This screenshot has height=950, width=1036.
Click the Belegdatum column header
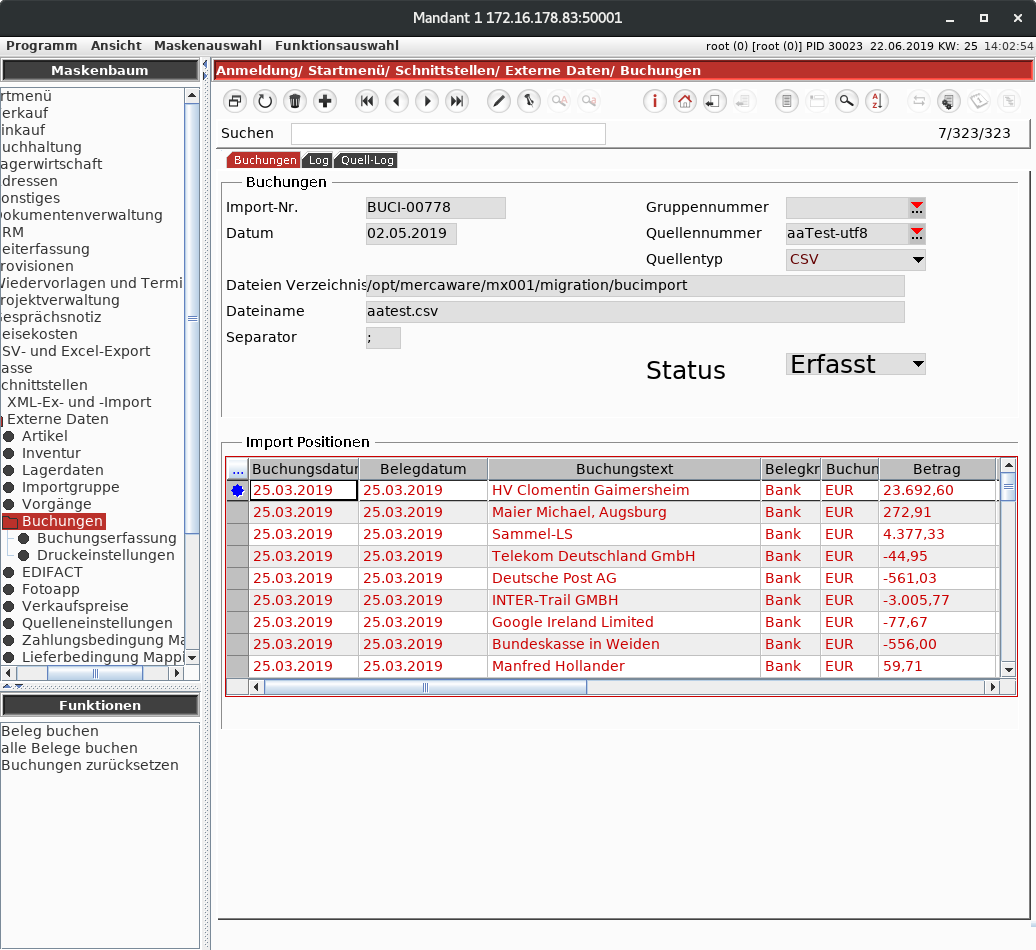[423, 469]
